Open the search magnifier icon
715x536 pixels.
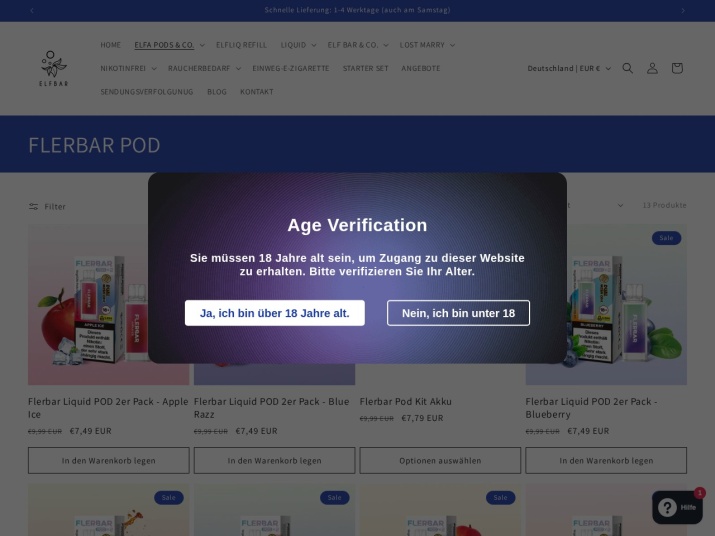click(x=627, y=68)
